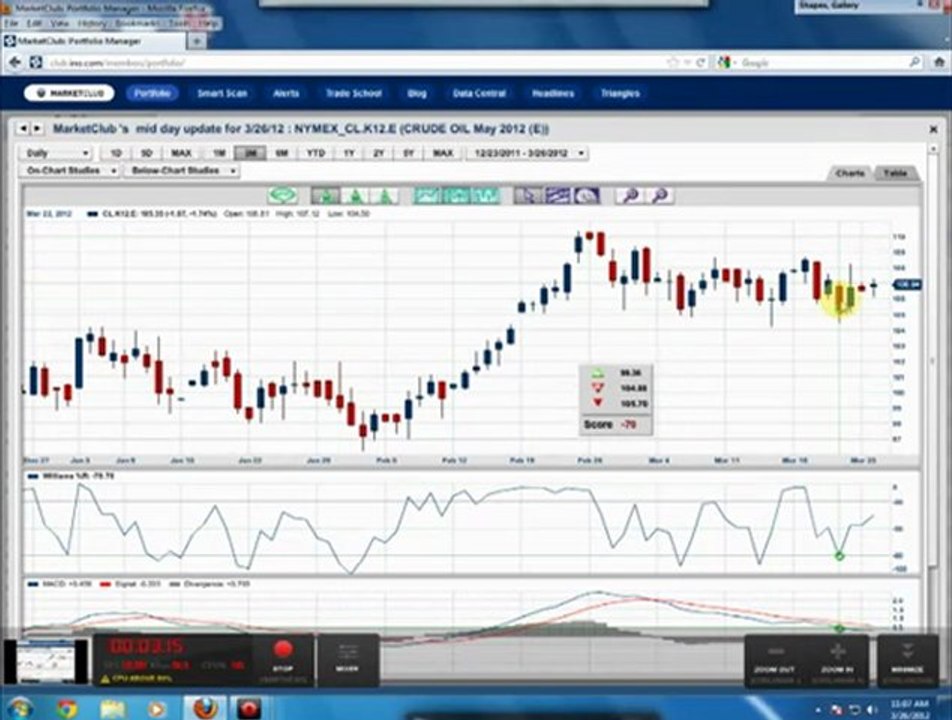Image resolution: width=952 pixels, height=720 pixels.
Task: Toggle the last green Trade Triangle icon
Action: click(384, 195)
